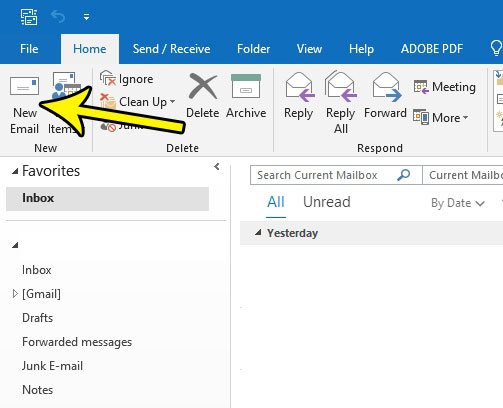
Task: Click the Ignore conversation icon
Action: (107, 78)
